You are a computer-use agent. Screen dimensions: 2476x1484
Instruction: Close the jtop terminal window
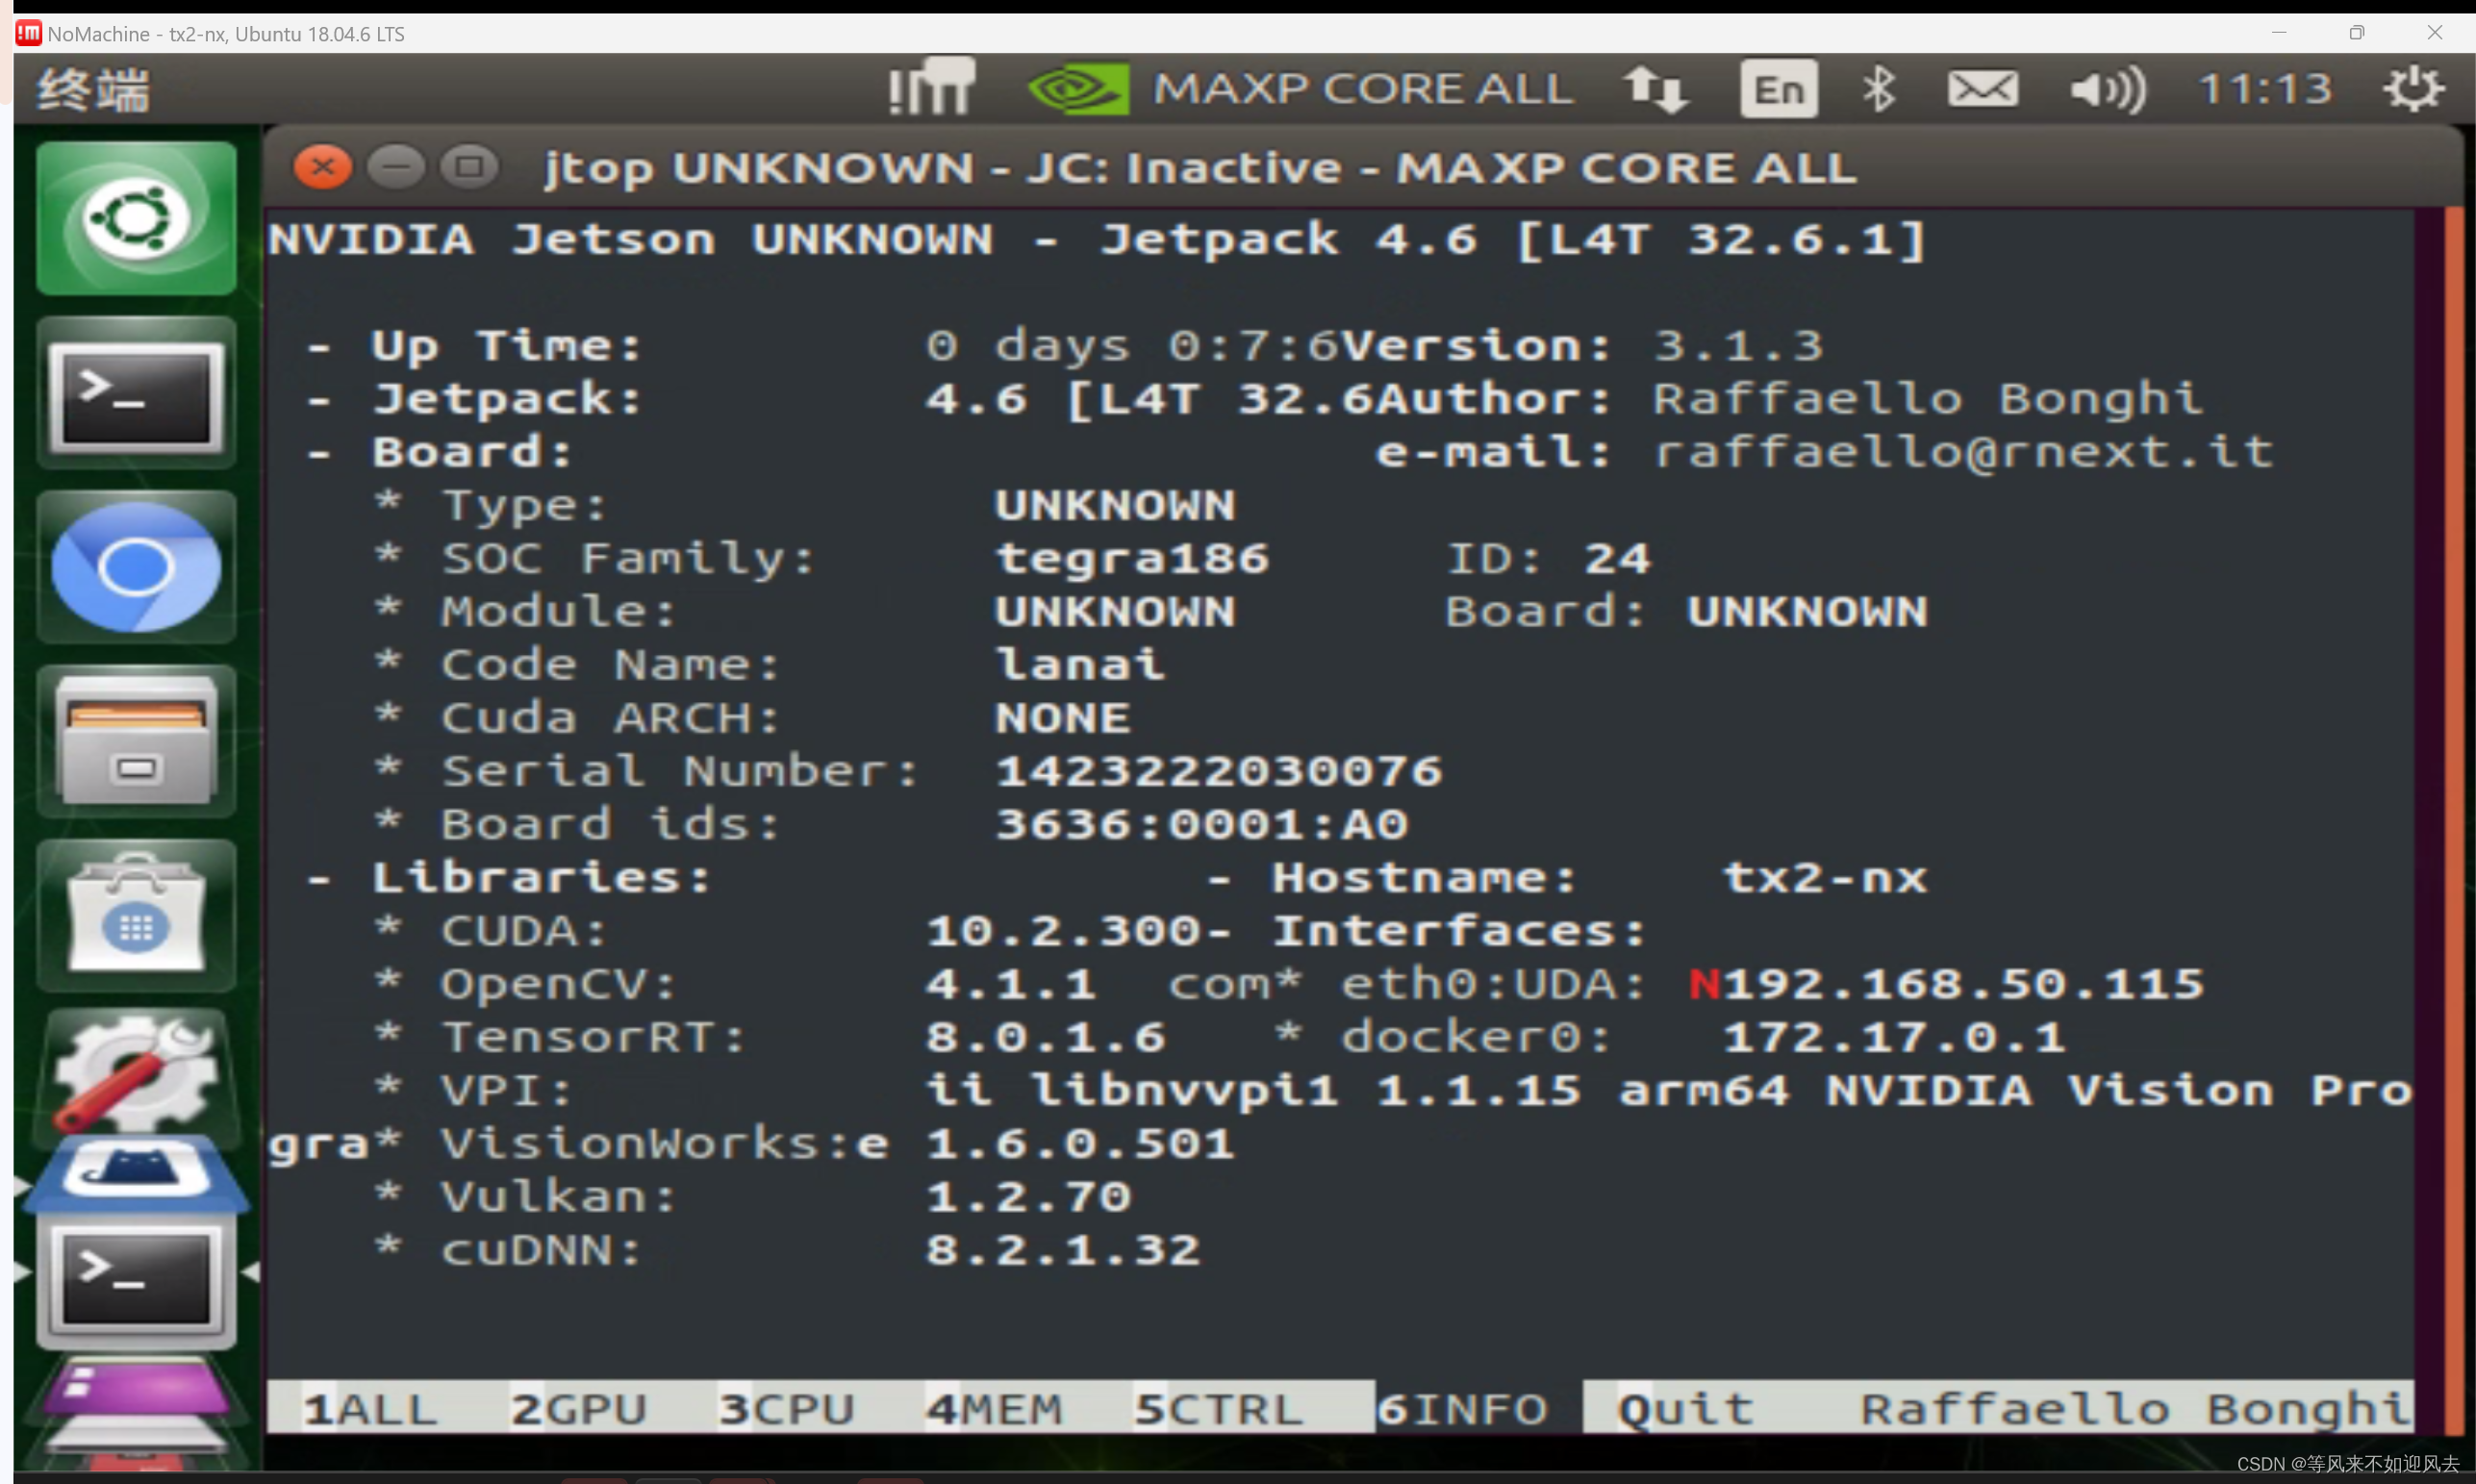click(322, 167)
